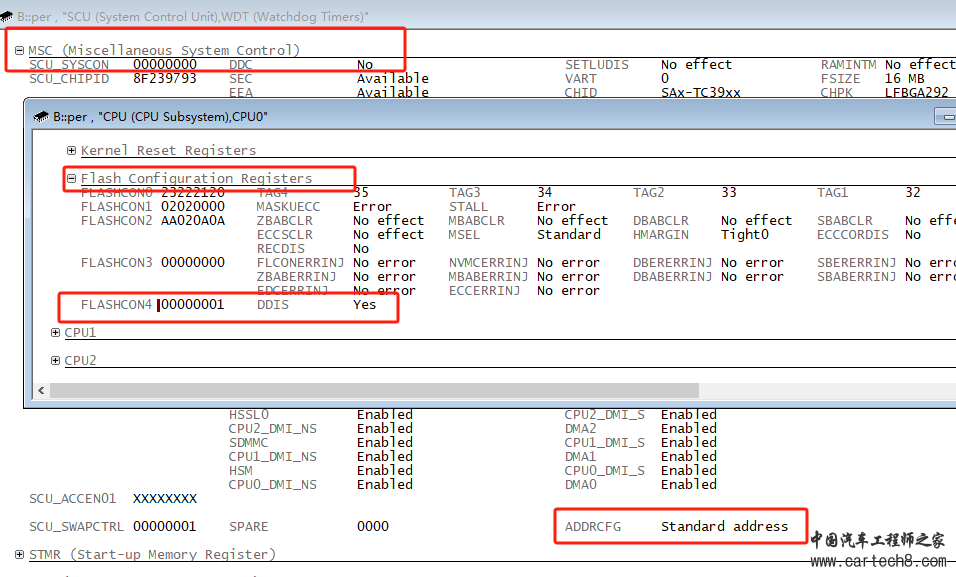Click the DMA1 Enabled value
Image resolution: width=956 pixels, height=577 pixels.
pos(689,456)
